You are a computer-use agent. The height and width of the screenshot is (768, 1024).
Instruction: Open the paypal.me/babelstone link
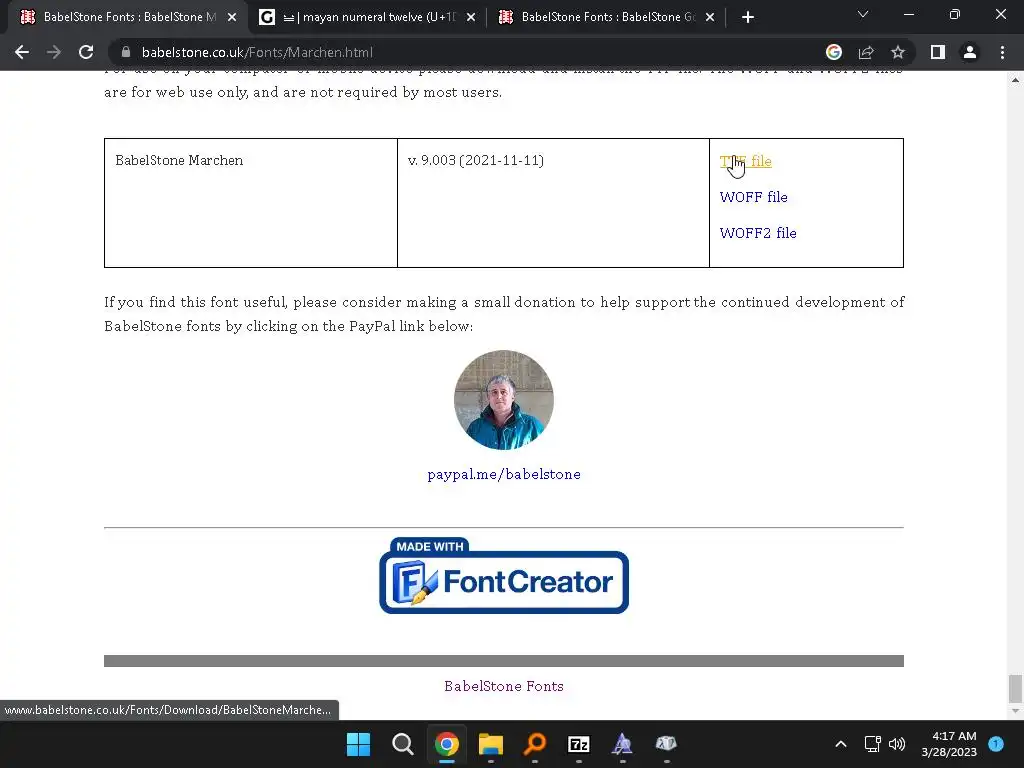[504, 474]
